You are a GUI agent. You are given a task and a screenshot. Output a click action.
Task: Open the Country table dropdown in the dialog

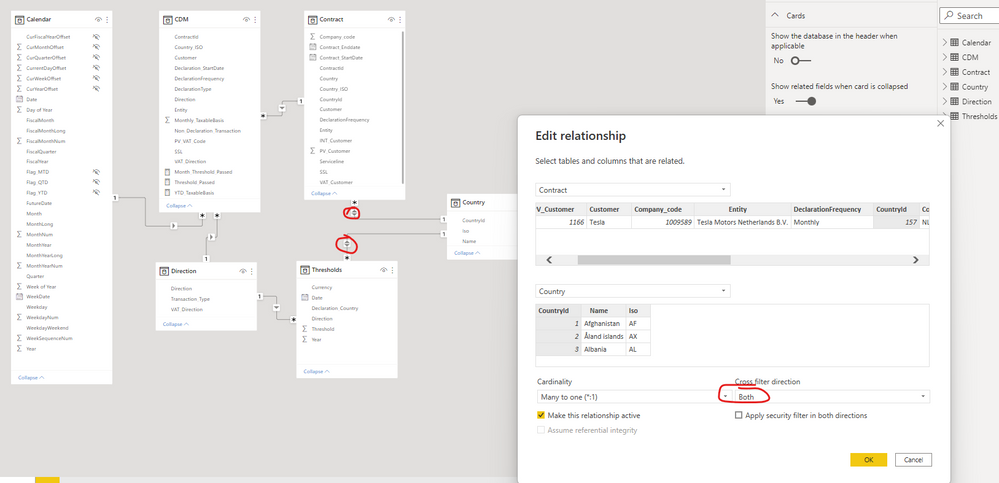pos(633,291)
